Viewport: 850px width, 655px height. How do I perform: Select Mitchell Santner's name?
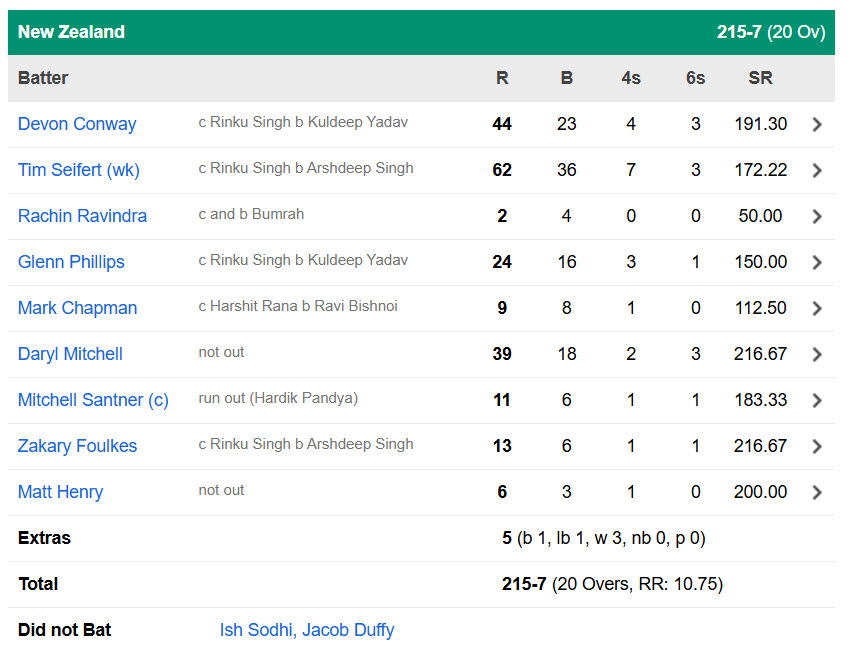[x=93, y=400]
